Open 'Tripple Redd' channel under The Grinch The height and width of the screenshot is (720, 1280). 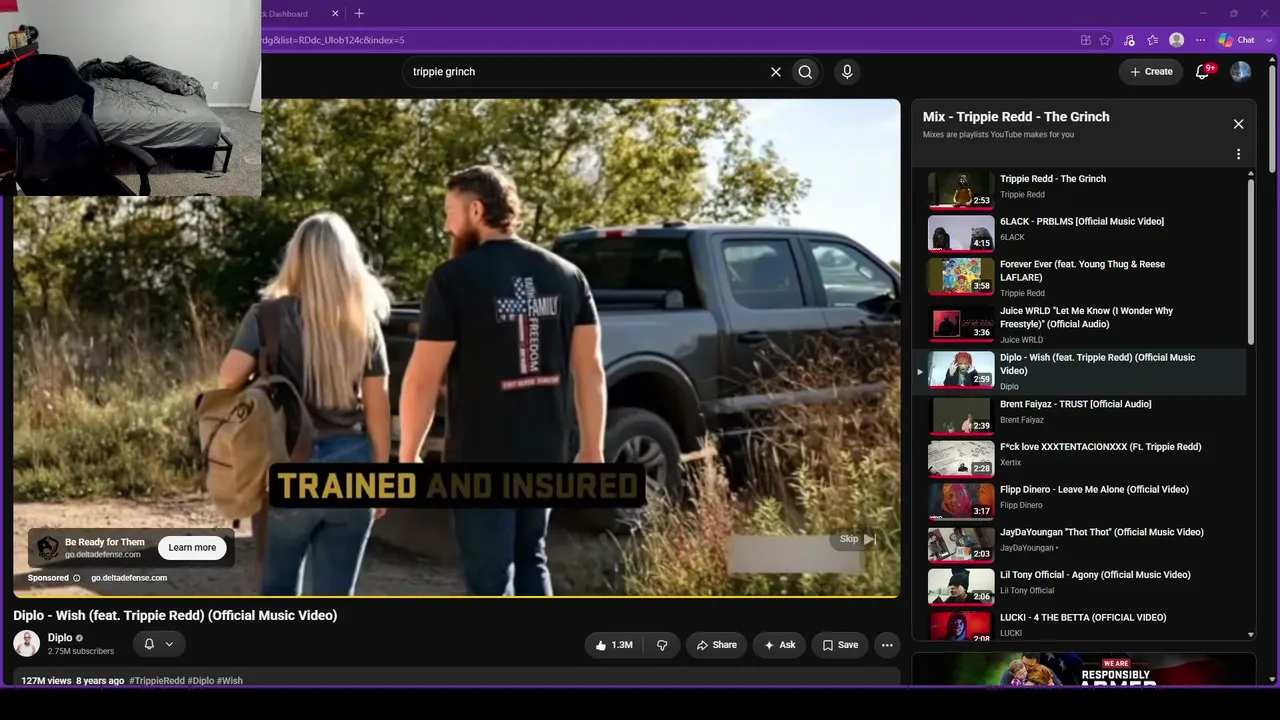1022,195
